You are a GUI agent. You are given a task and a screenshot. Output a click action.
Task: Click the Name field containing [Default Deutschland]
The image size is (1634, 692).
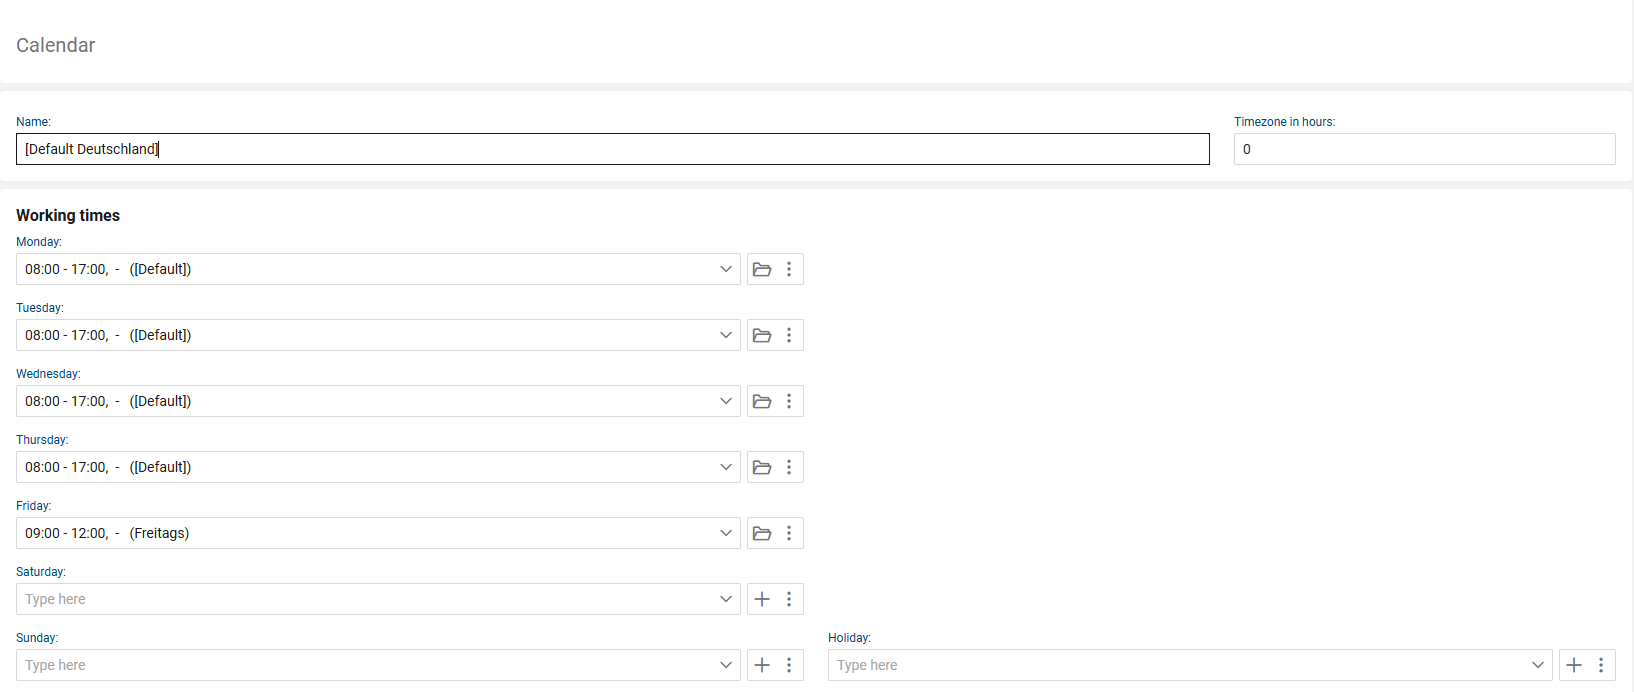pos(613,149)
